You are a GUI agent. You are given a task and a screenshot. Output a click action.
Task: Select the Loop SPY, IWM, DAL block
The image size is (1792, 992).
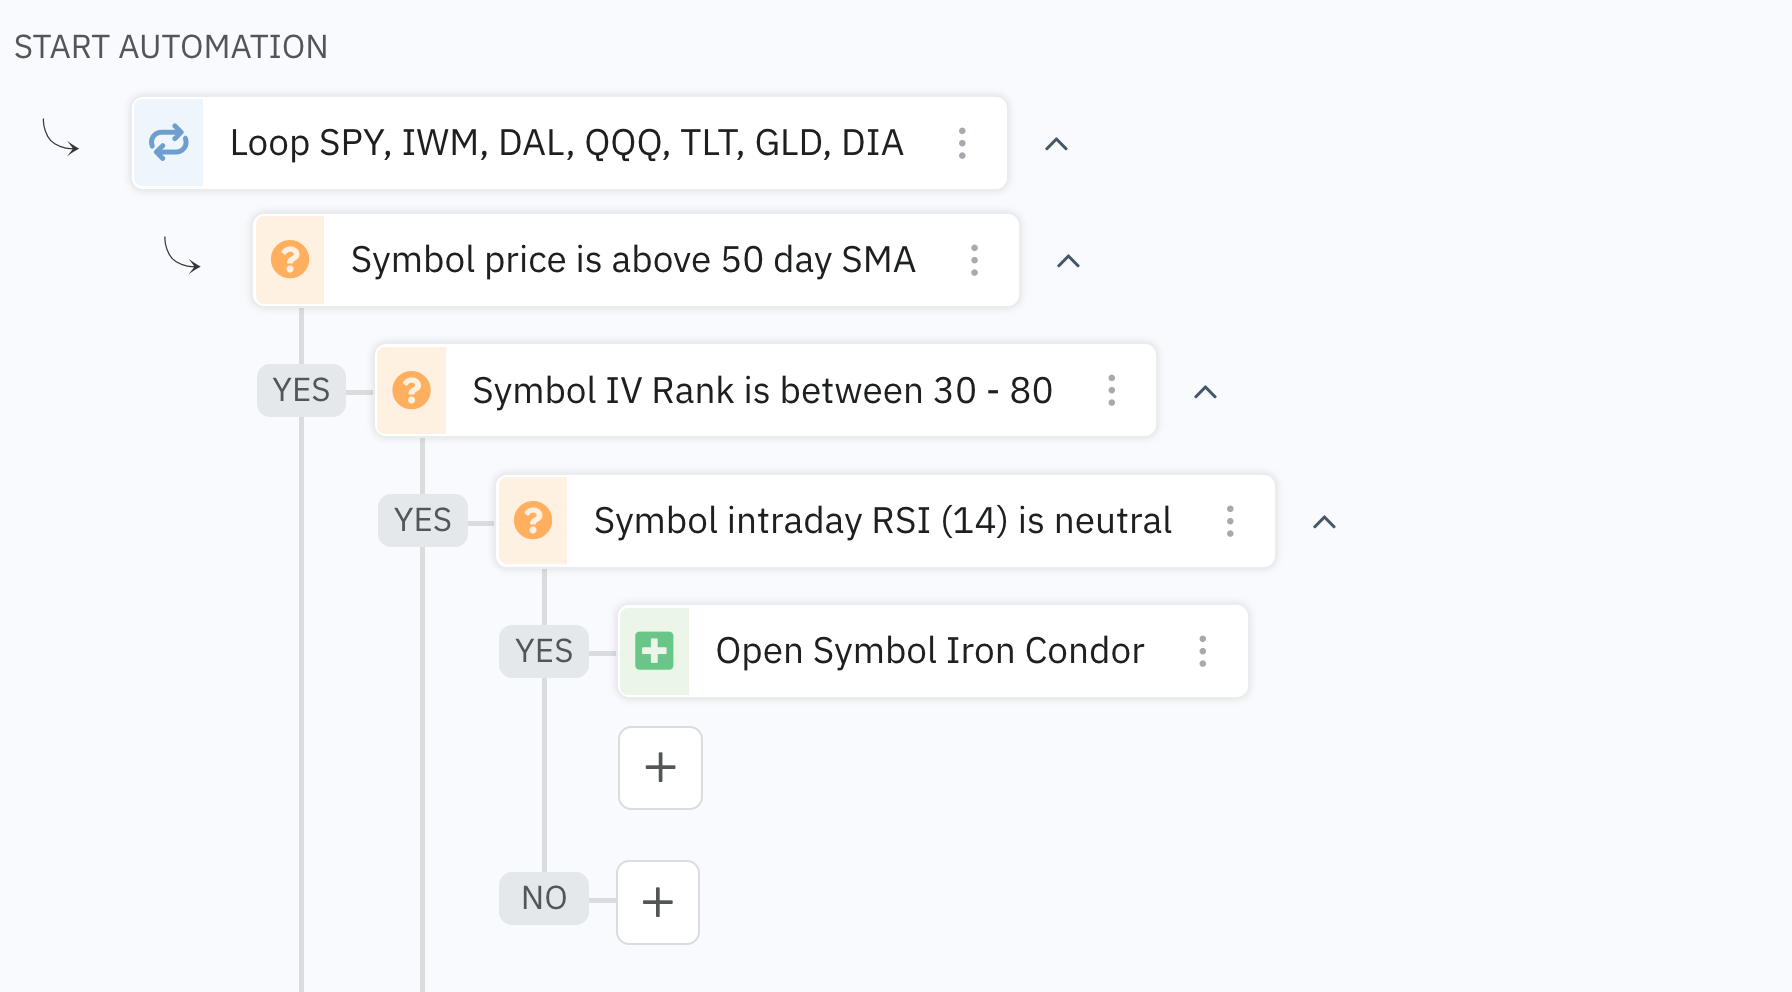point(566,143)
